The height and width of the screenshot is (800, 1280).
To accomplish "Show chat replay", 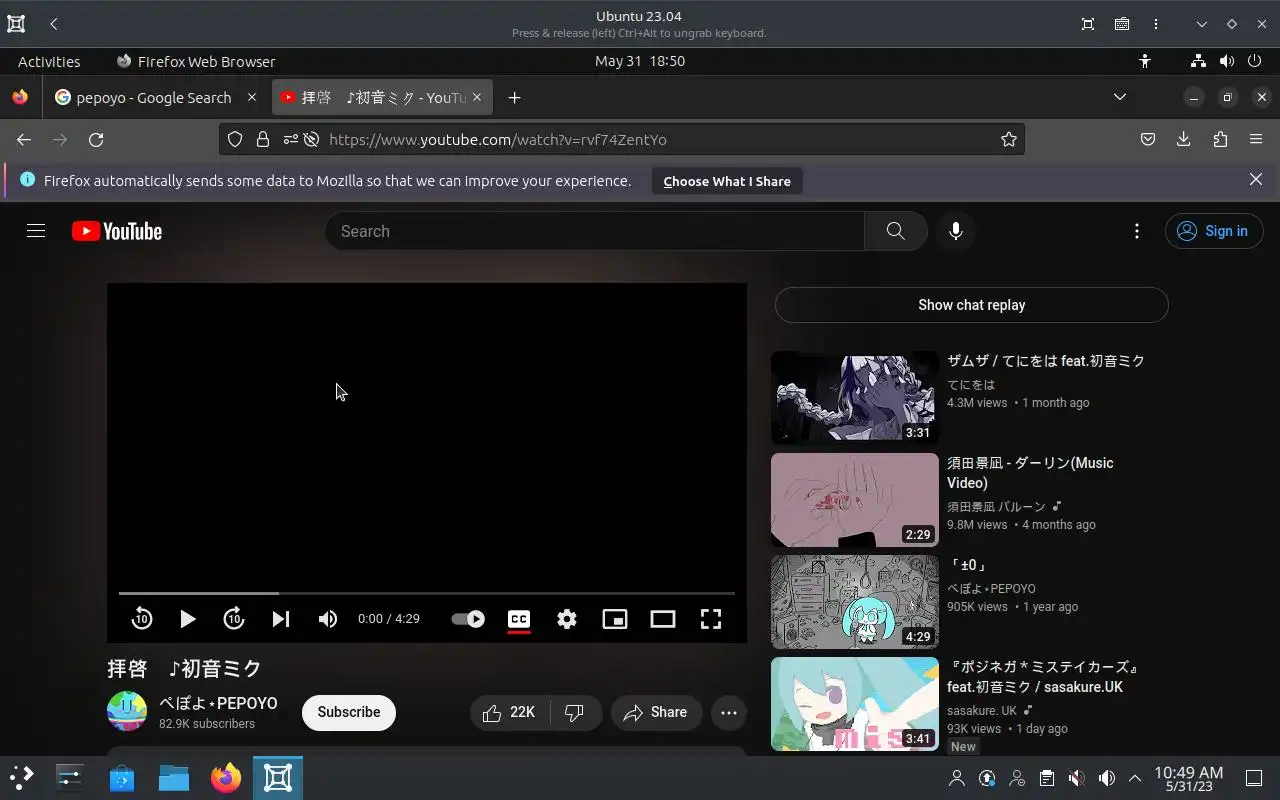I will click(971, 305).
